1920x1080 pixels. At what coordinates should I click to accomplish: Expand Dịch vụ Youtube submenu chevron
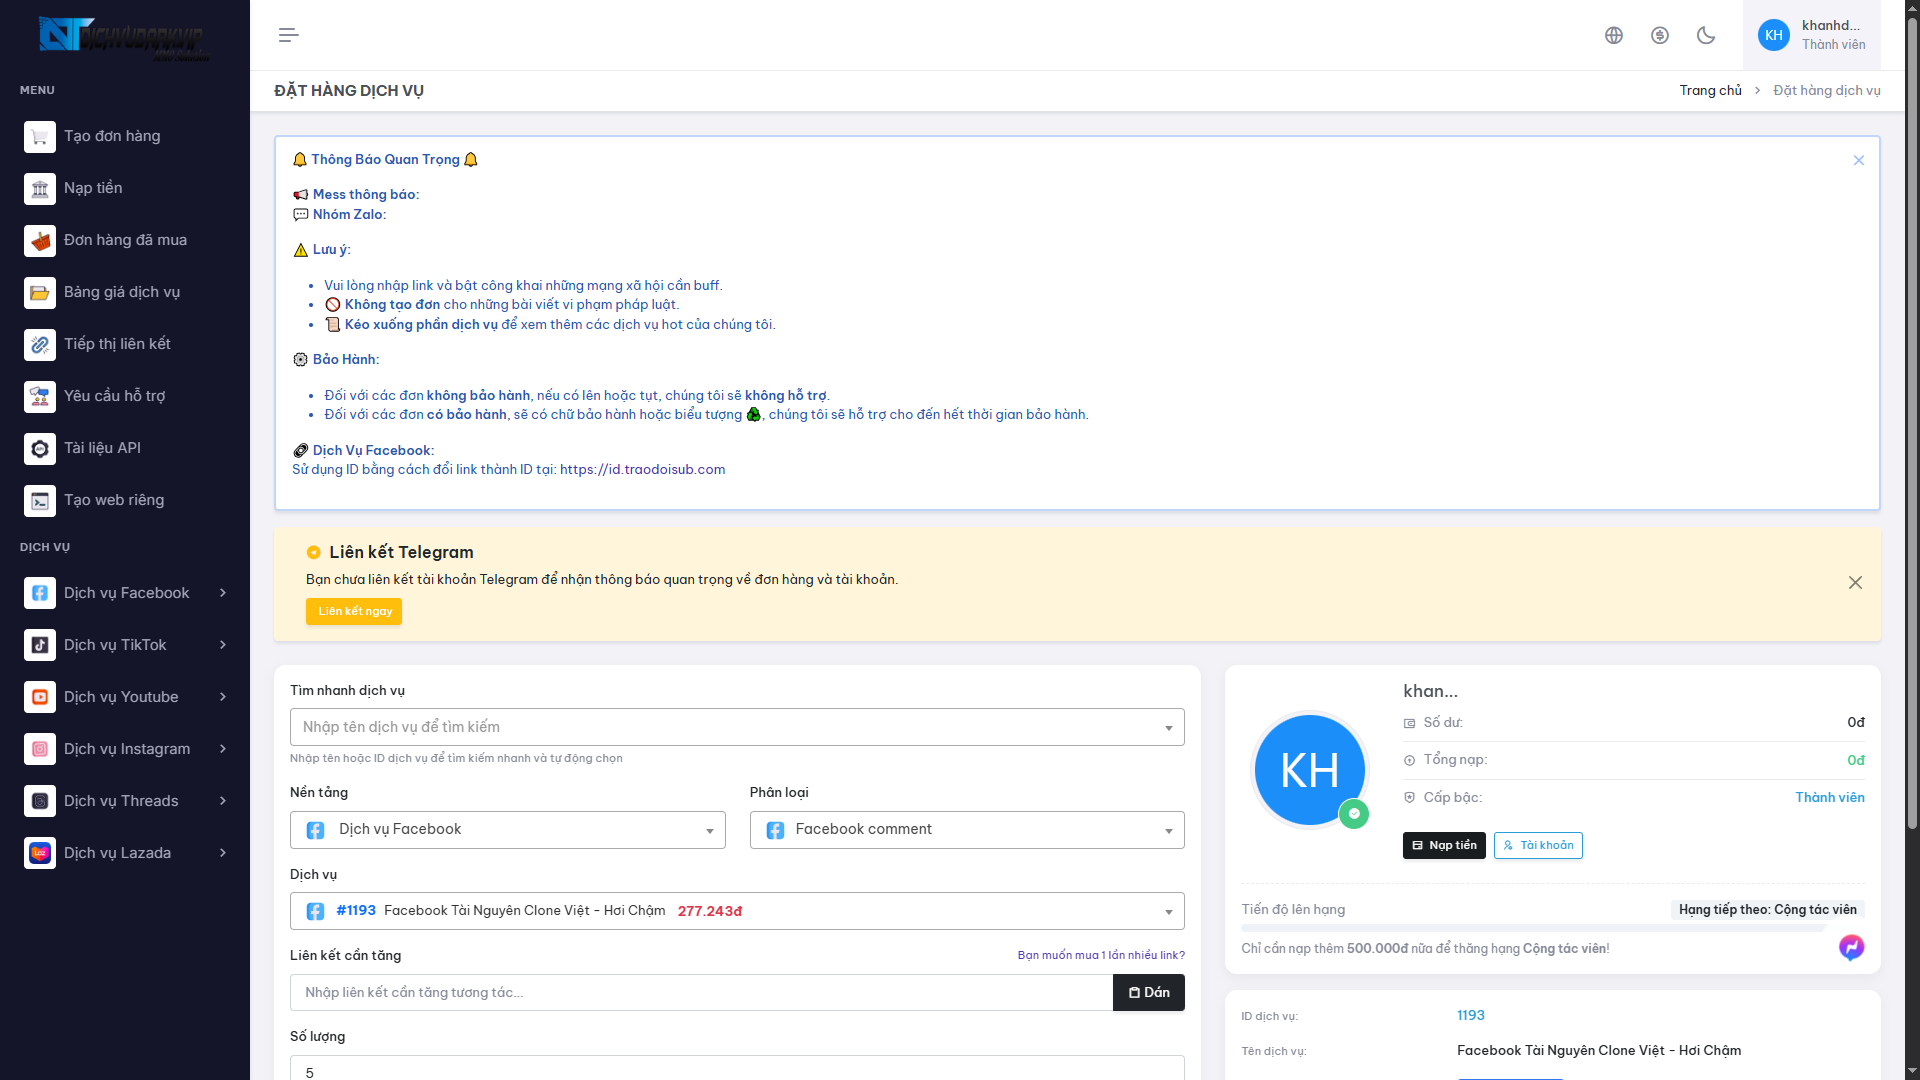223,697
